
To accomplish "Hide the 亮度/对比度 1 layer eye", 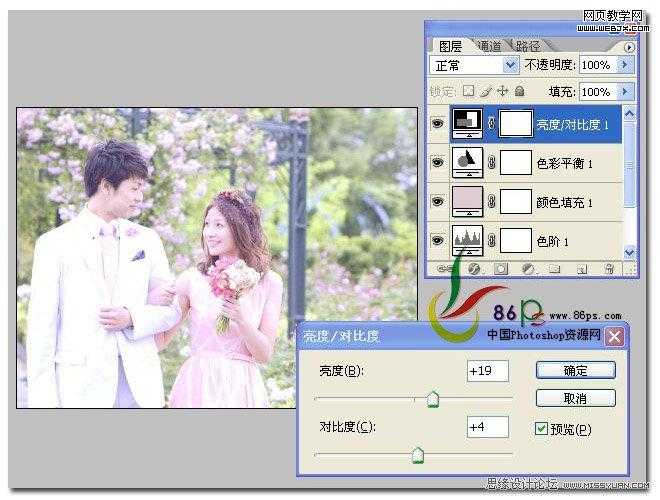I will pos(438,124).
